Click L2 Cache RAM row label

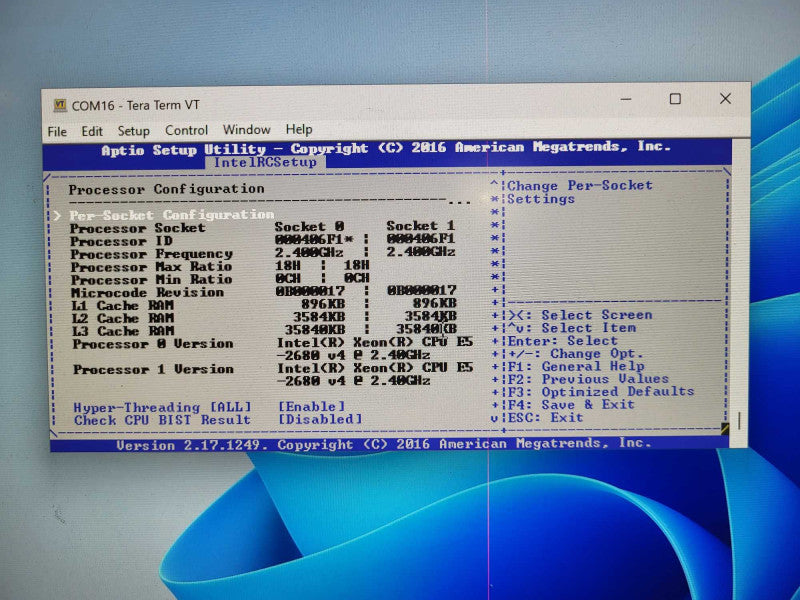coord(122,318)
